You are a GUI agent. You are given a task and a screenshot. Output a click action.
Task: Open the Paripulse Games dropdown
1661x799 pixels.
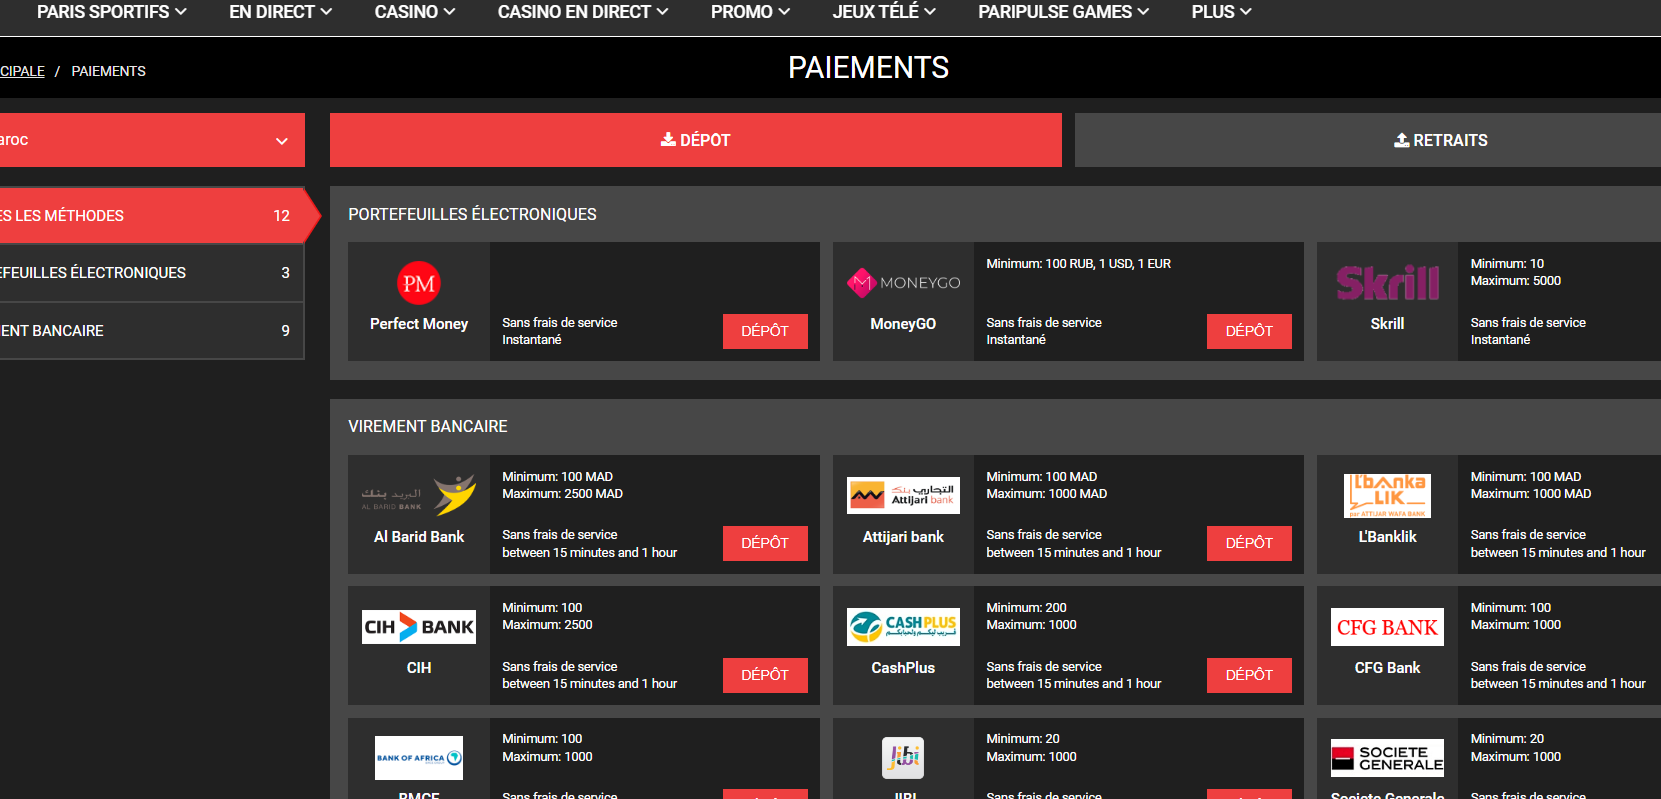[1063, 12]
